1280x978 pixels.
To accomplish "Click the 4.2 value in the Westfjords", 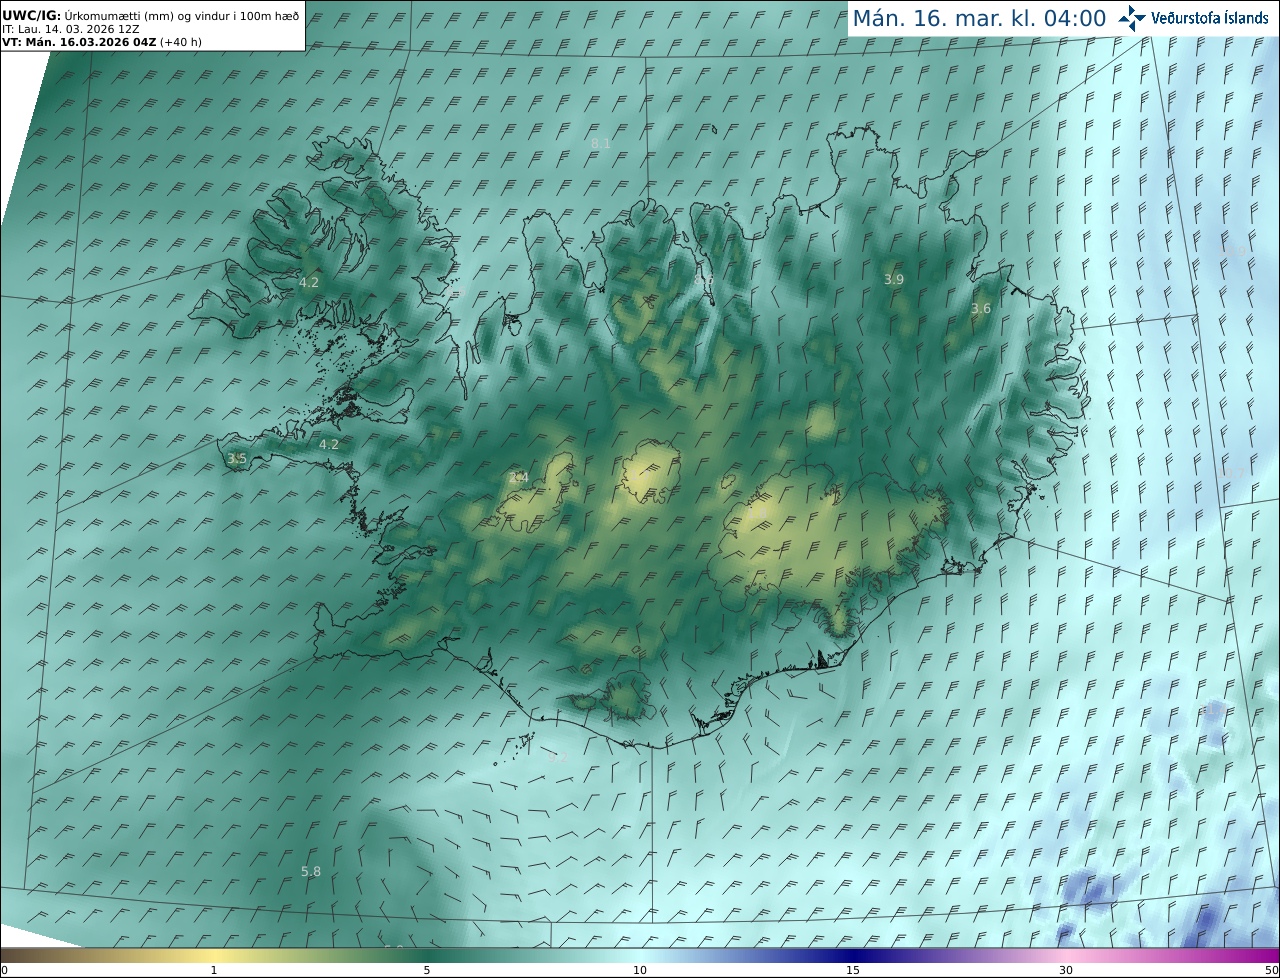I will click(x=309, y=283).
